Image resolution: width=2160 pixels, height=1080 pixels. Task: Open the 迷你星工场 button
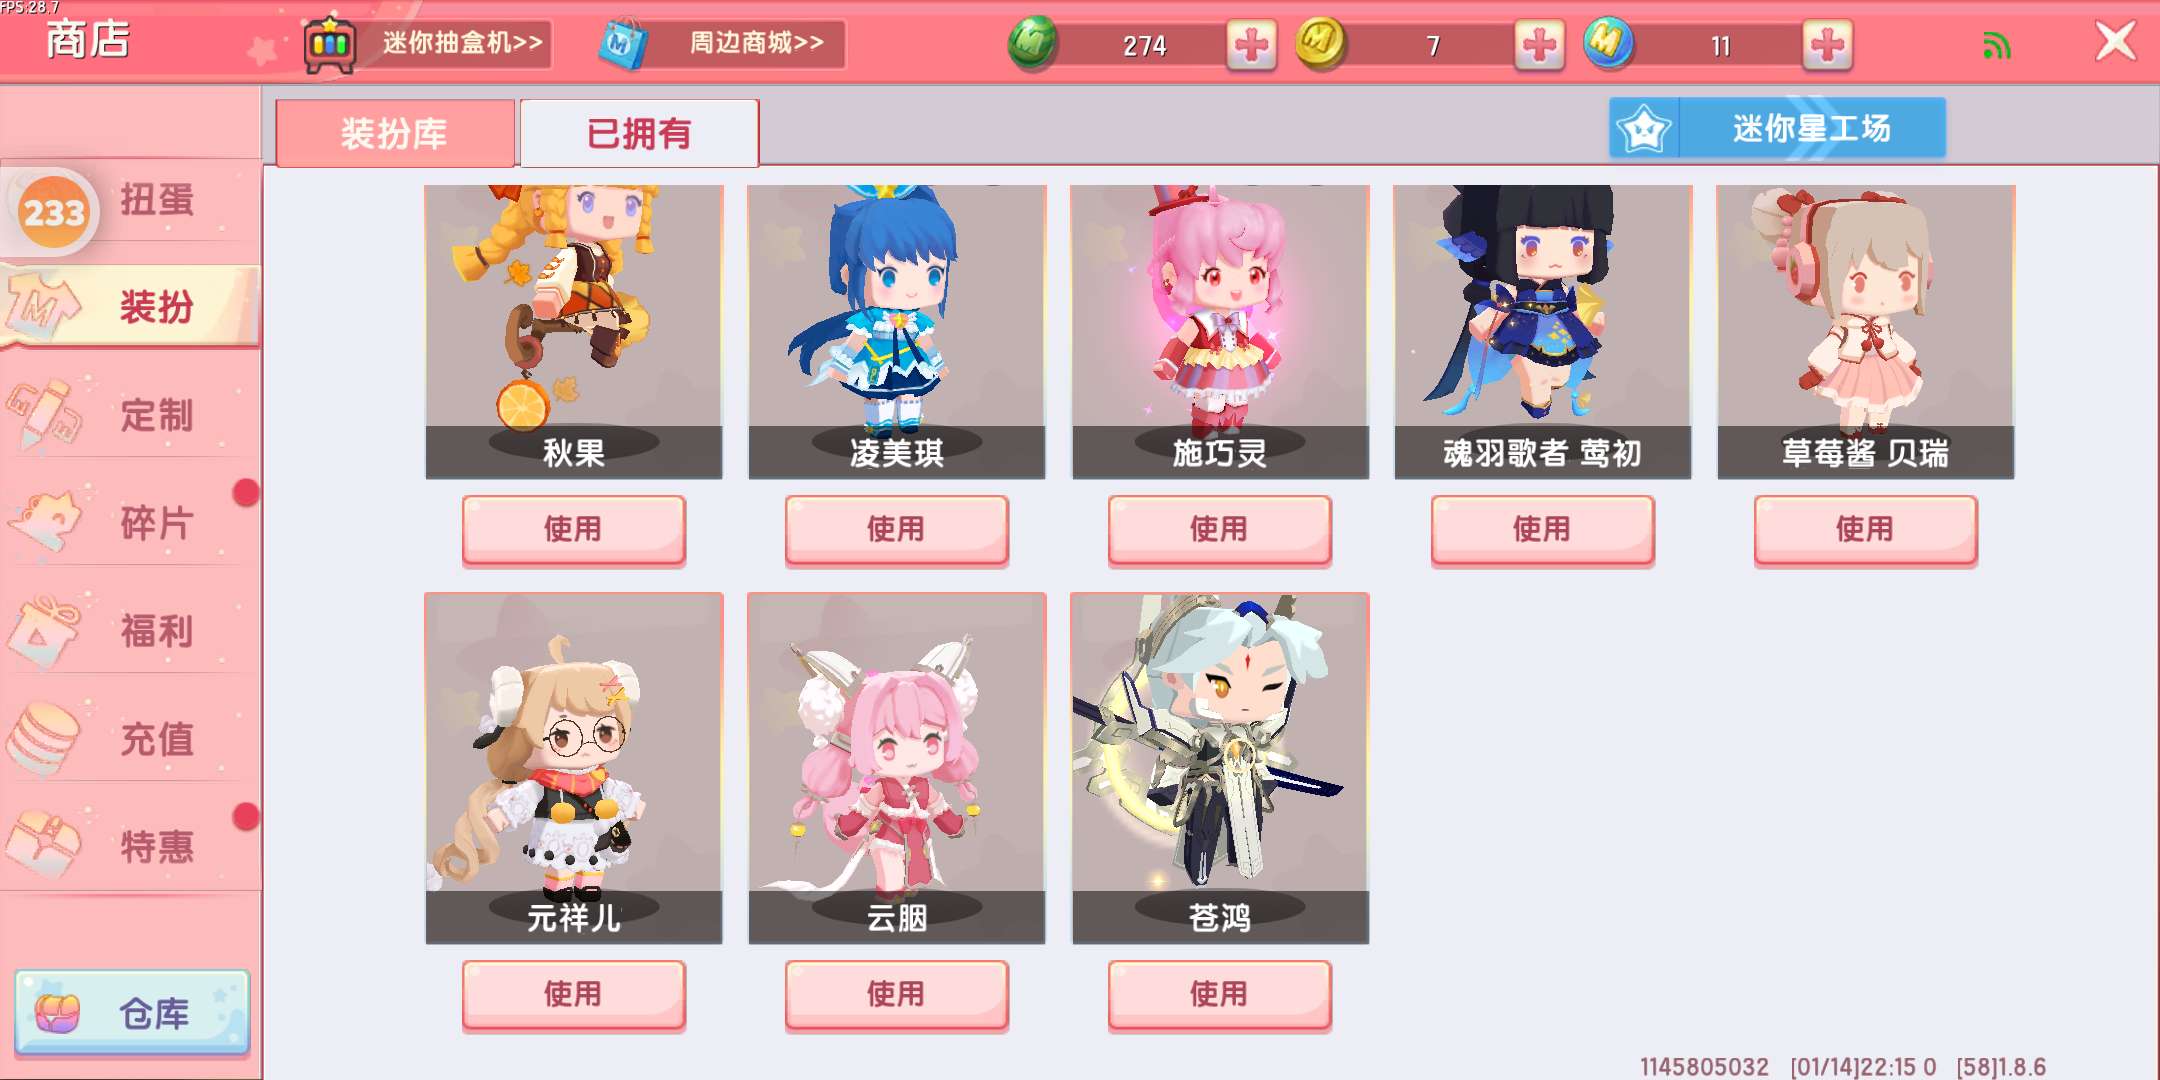click(x=1777, y=128)
